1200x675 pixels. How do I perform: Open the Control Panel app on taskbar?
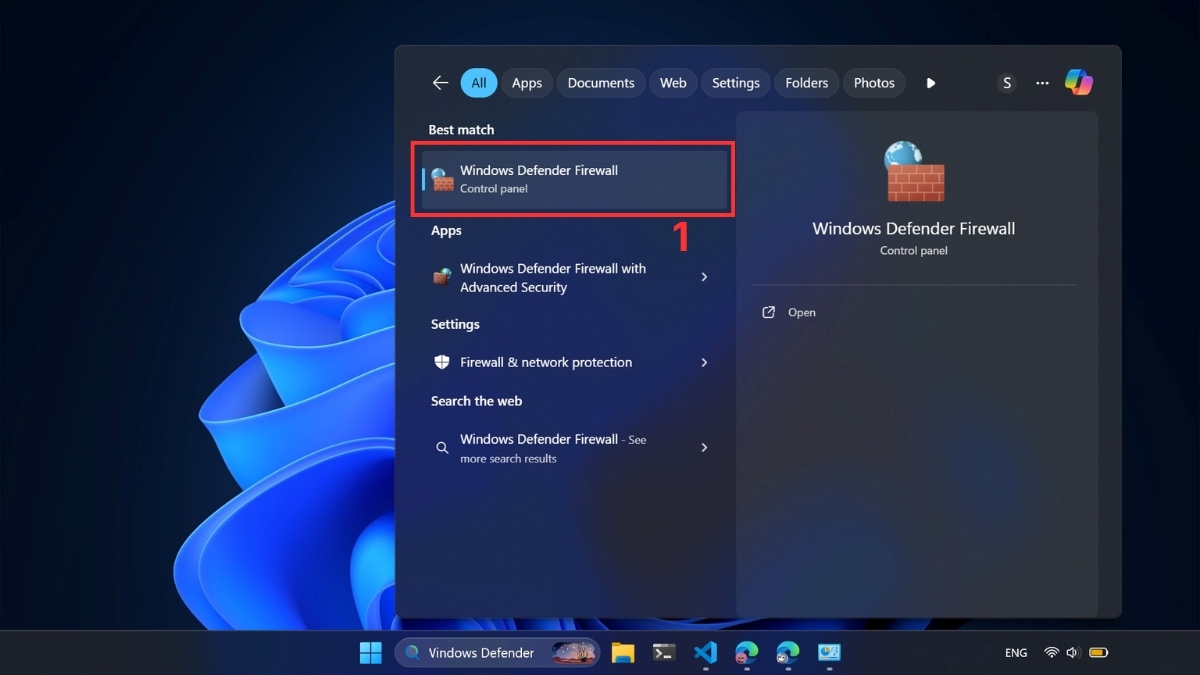[829, 653]
